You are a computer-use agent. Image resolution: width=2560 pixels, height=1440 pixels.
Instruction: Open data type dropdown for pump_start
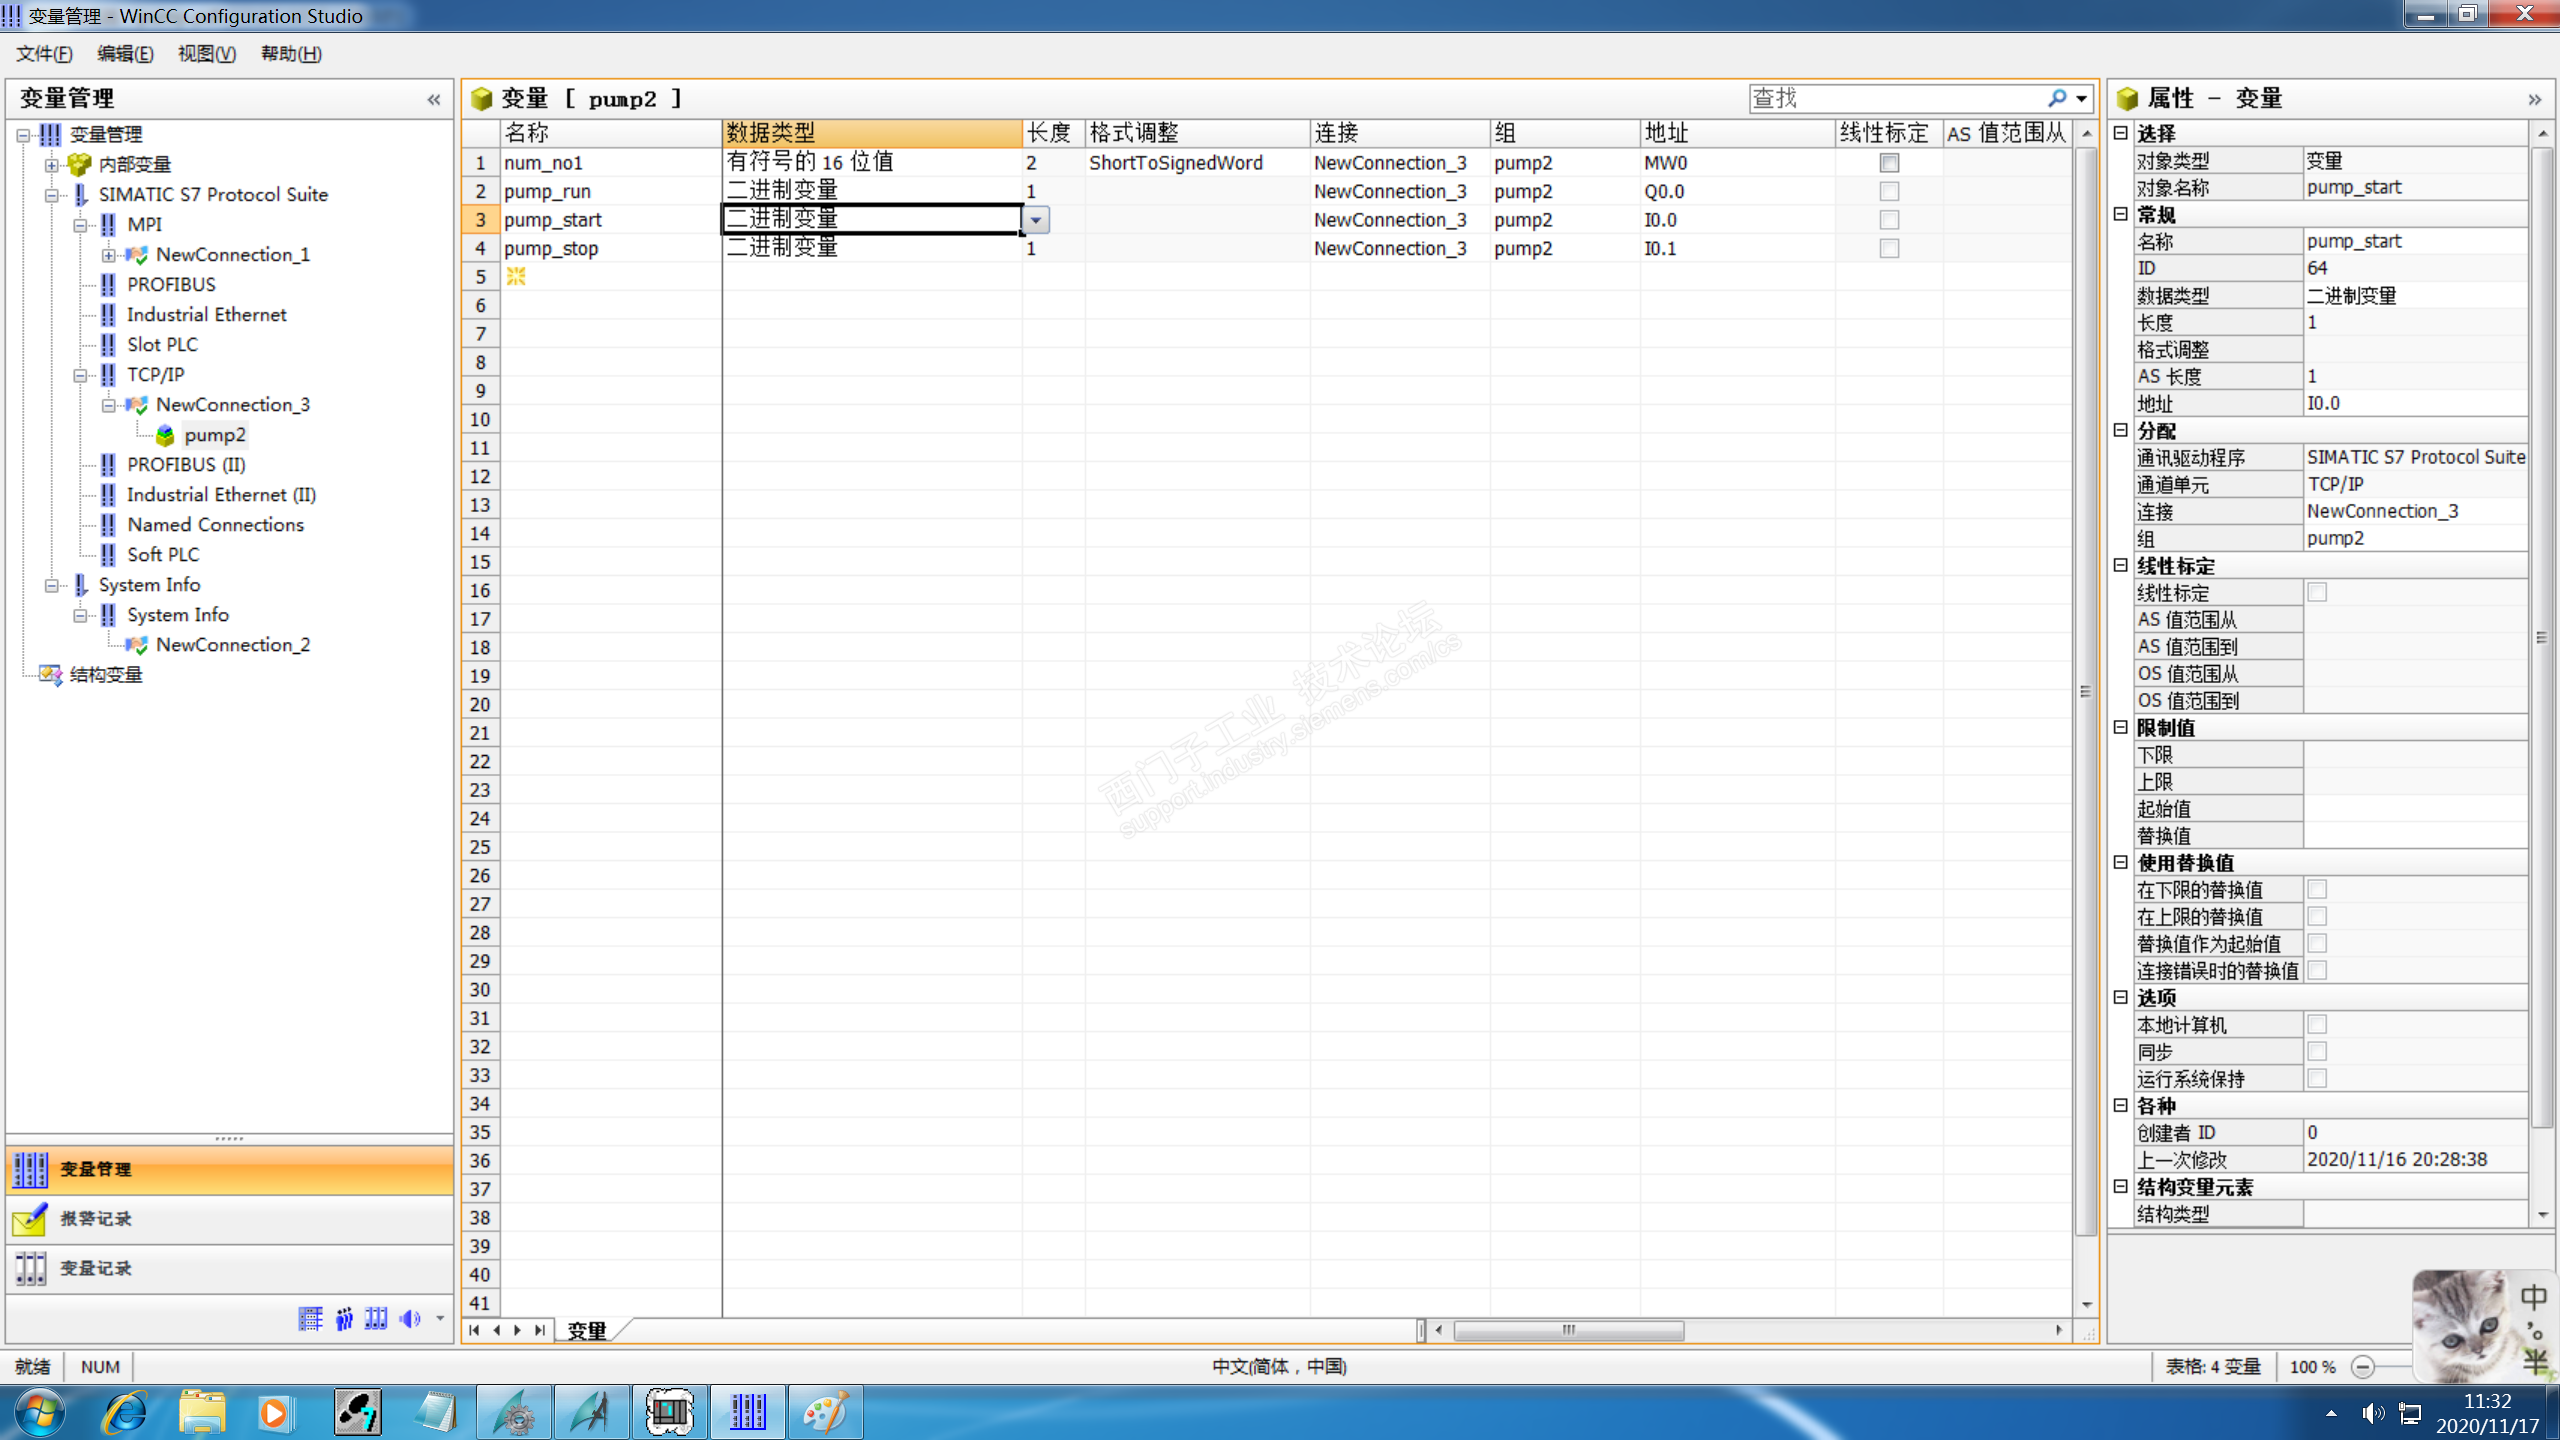(x=1036, y=220)
